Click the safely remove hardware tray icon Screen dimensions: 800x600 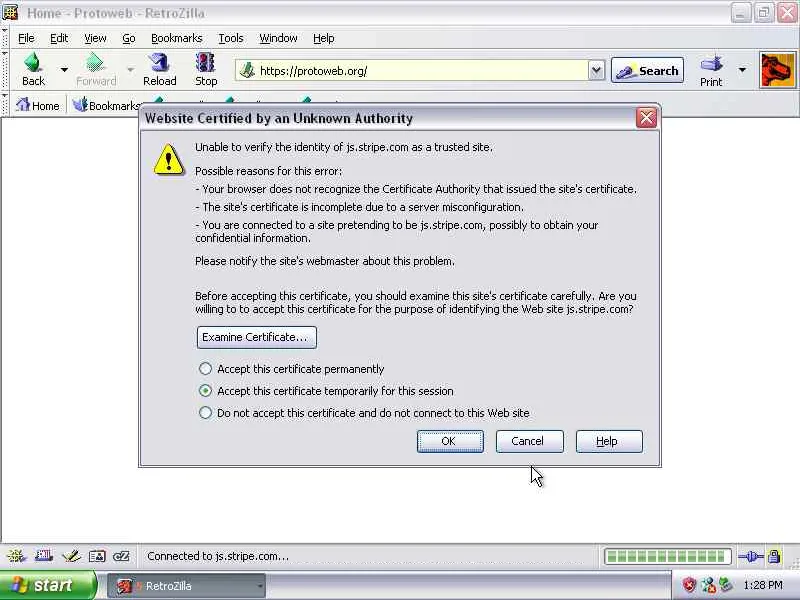(726, 585)
